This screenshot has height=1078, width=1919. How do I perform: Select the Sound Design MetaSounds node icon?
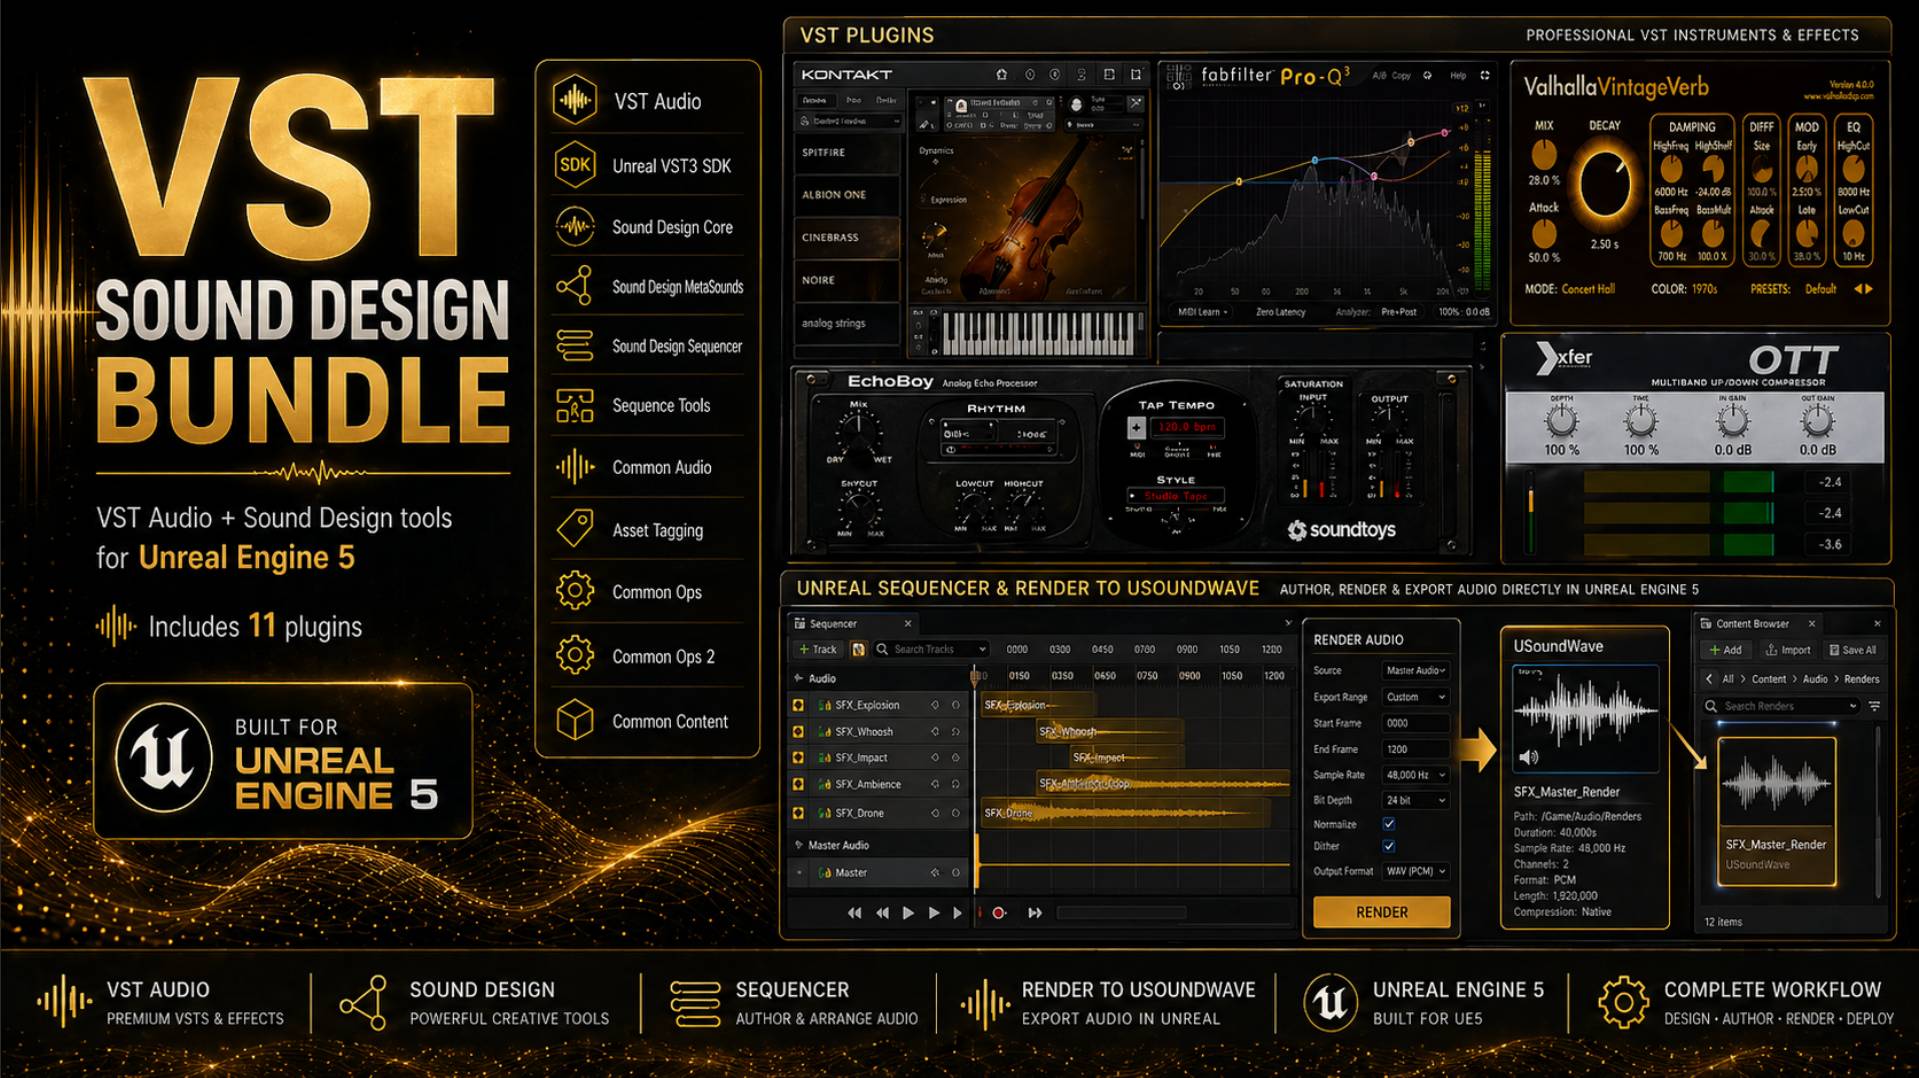click(x=575, y=286)
